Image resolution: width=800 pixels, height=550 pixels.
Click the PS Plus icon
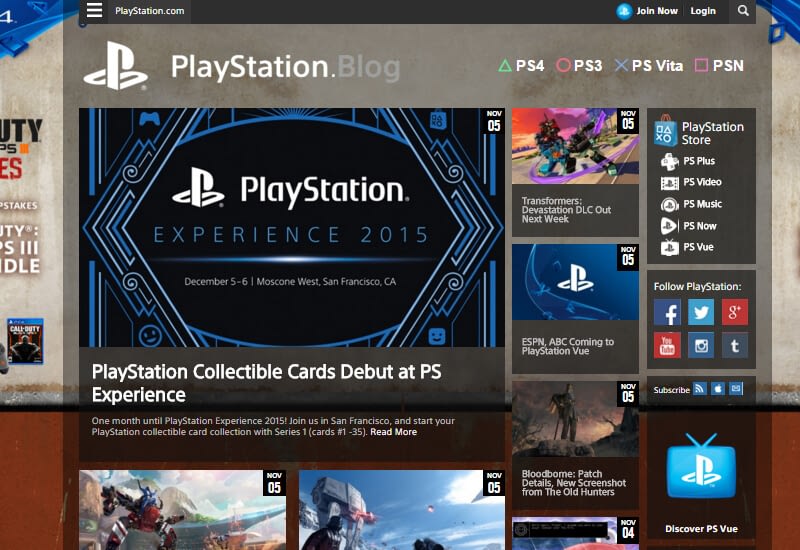click(x=669, y=161)
